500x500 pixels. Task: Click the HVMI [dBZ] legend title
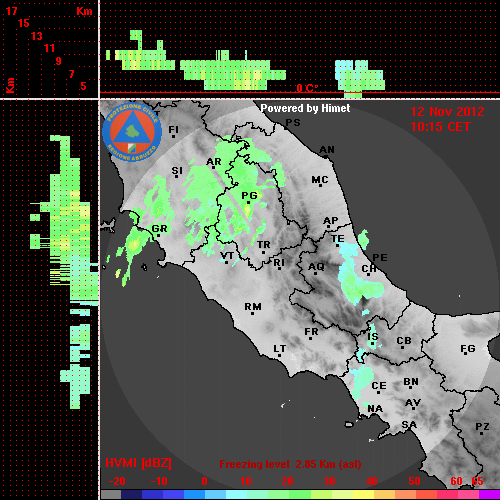pyautogui.click(x=138, y=463)
